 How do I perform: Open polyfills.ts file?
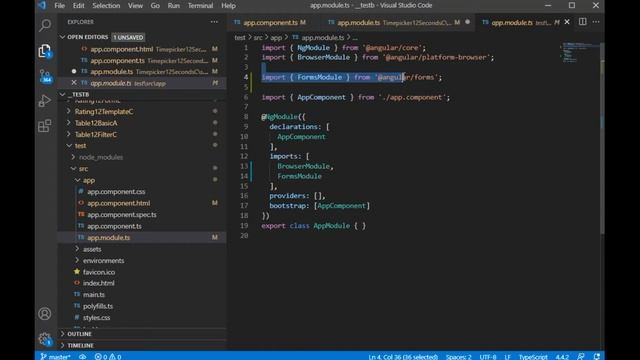[x=98, y=306]
